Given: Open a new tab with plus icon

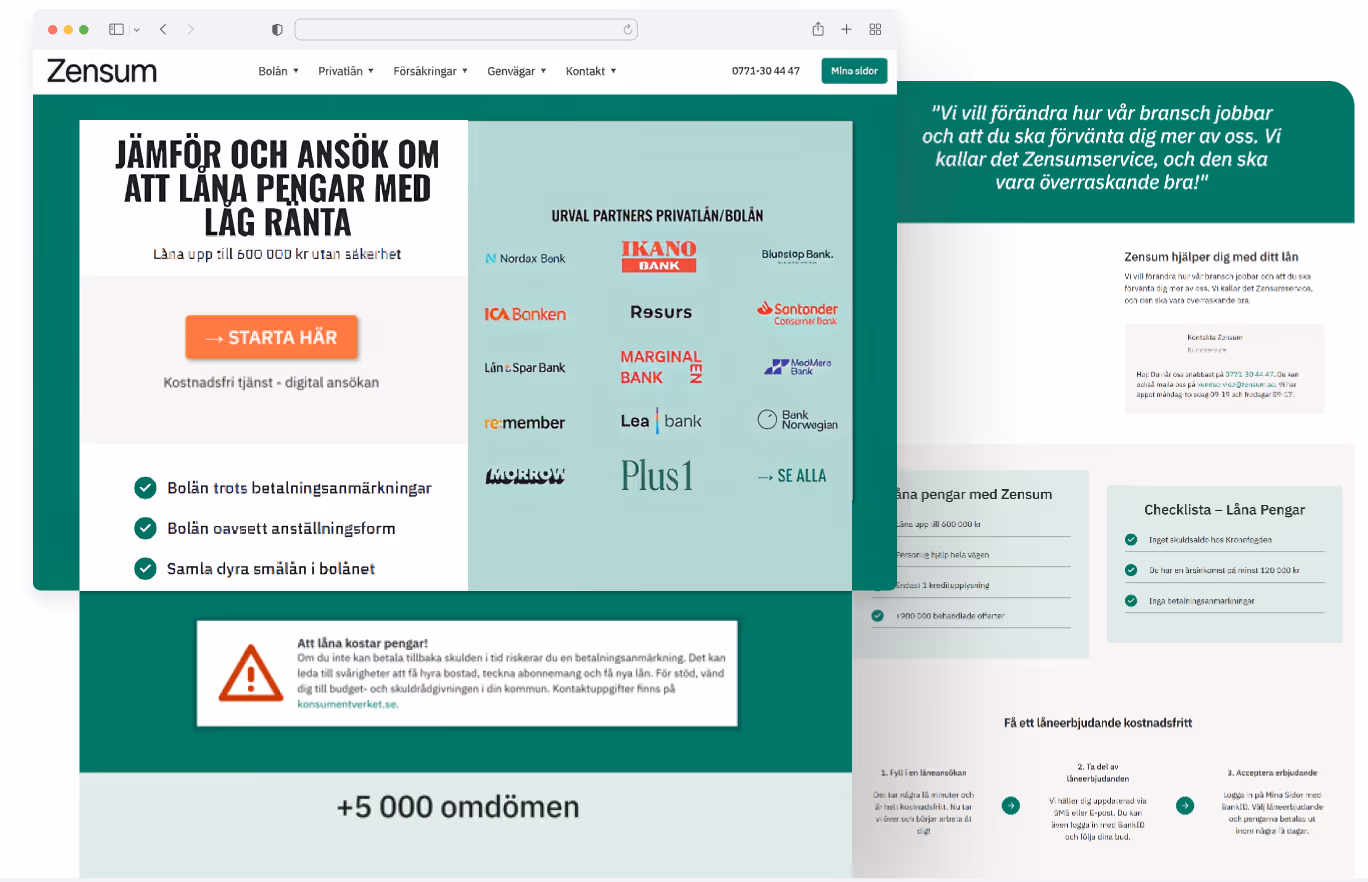Looking at the screenshot, I should pyautogui.click(x=846, y=30).
